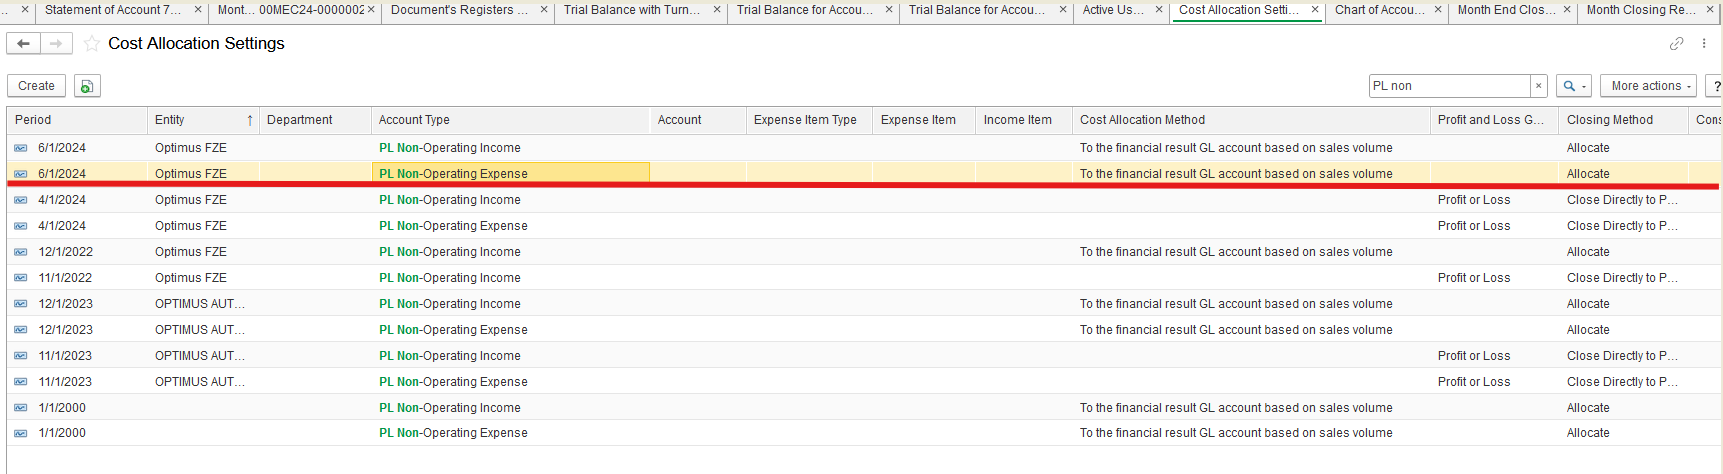
Task: Open the three-dot options menu
Action: 1704,44
